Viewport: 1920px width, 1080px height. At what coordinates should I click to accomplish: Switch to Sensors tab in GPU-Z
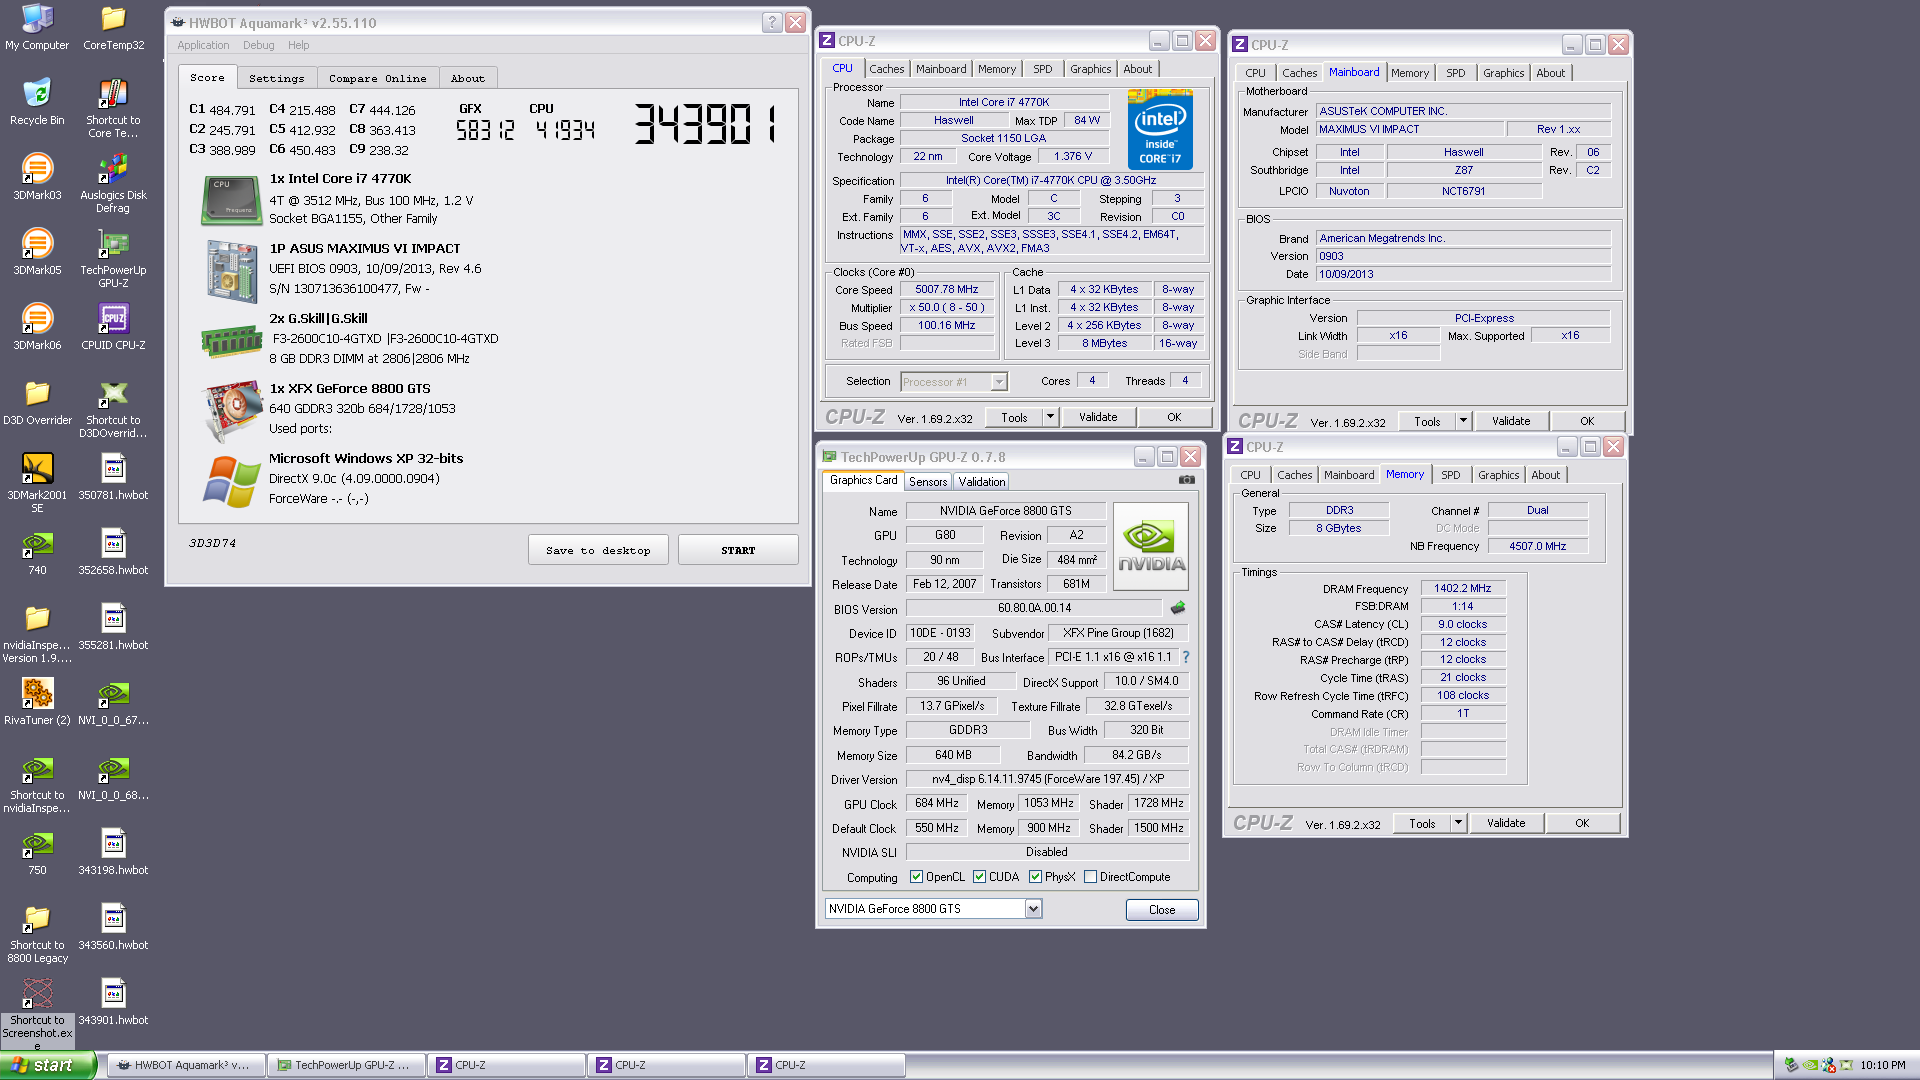(928, 481)
